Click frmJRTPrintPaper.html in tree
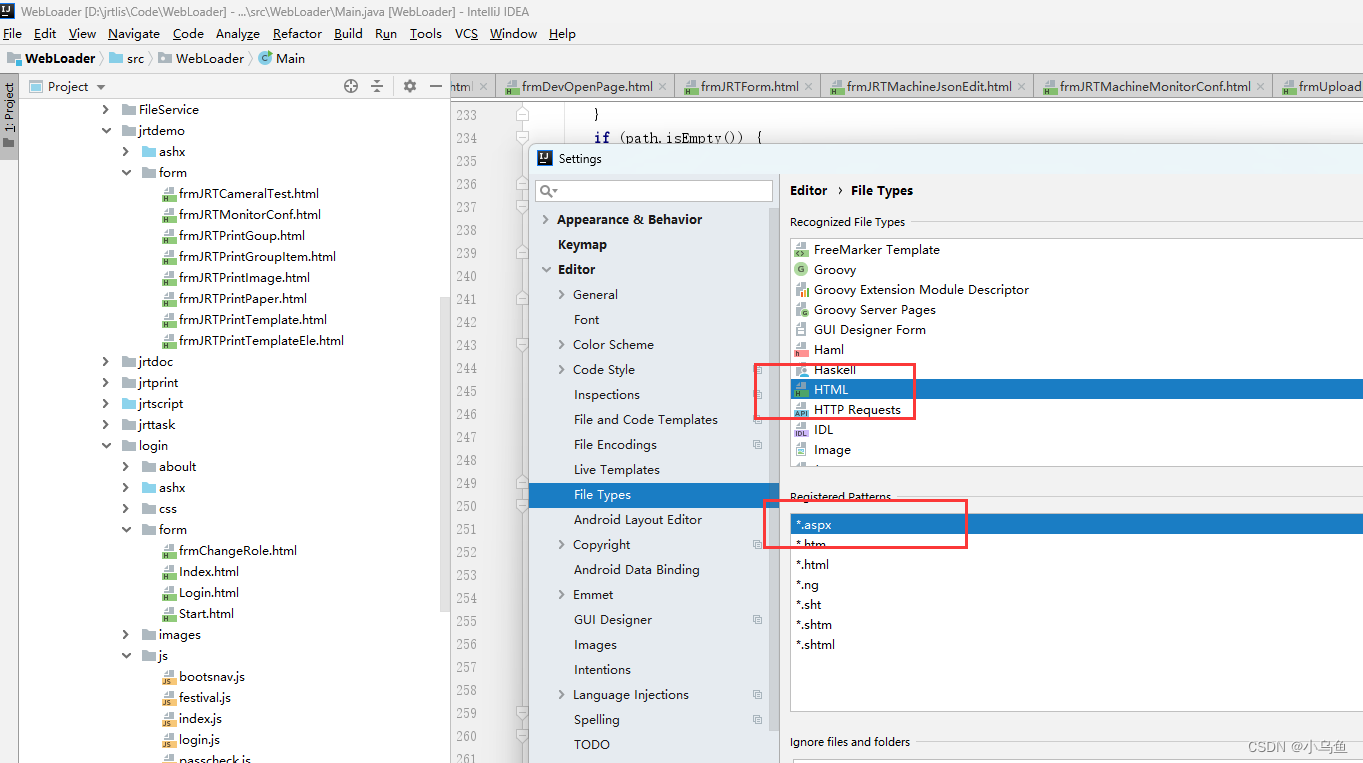1363x763 pixels. (x=243, y=299)
